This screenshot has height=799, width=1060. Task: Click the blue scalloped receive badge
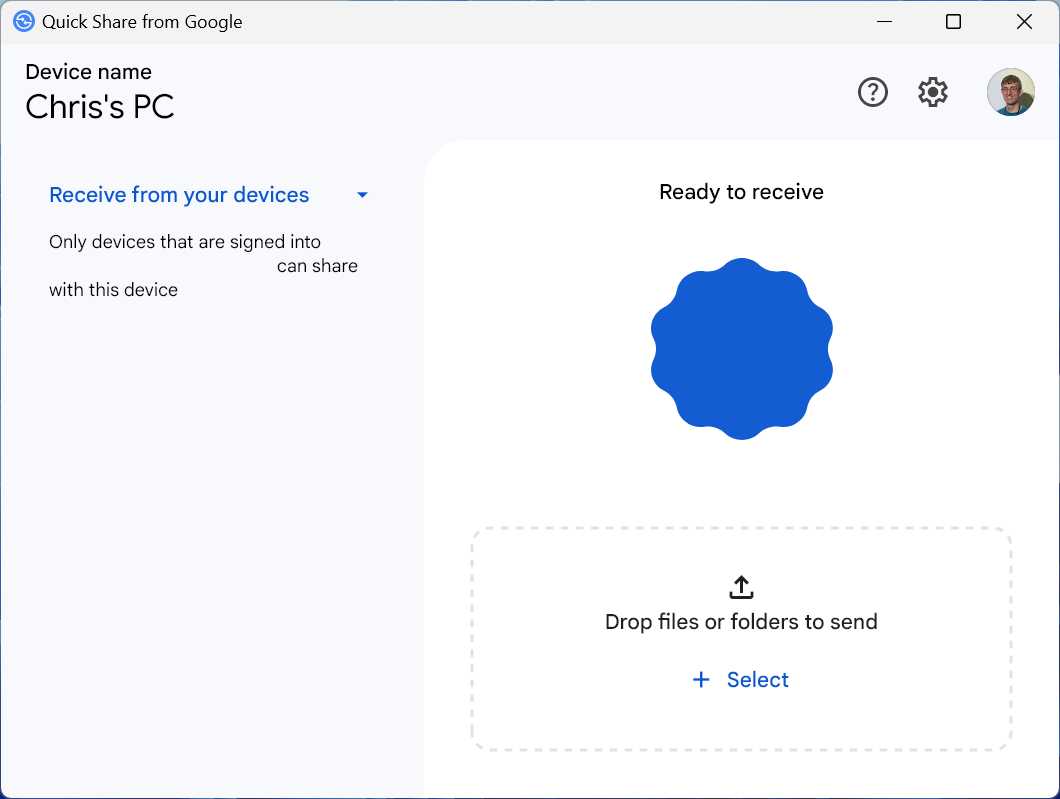(x=741, y=348)
